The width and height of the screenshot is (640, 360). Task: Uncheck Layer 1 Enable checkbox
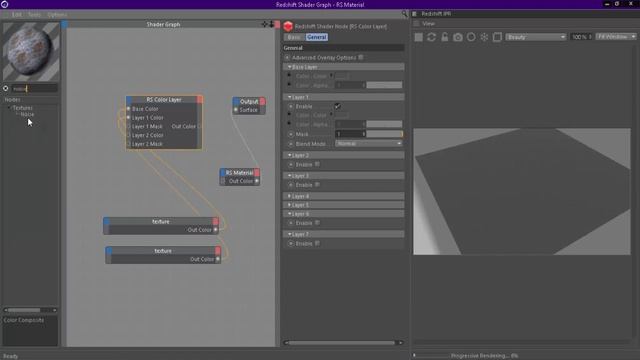tap(338, 106)
